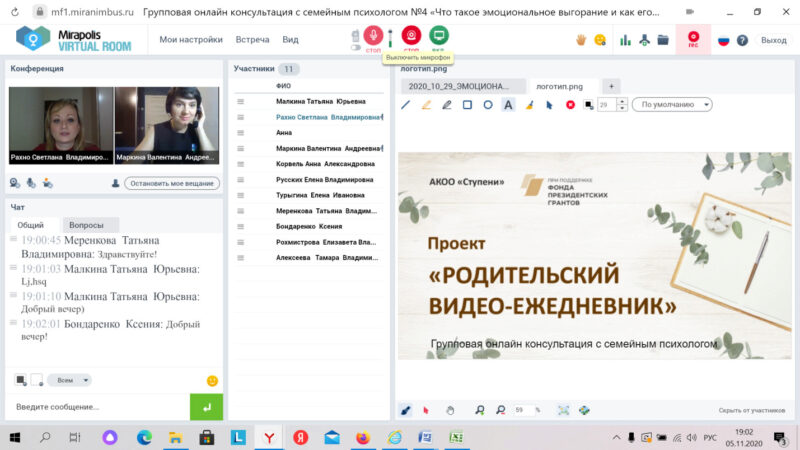Viewport: 800px width, 450px height.
Task: Open Excel from the Windows taskbar
Action: click(456, 437)
